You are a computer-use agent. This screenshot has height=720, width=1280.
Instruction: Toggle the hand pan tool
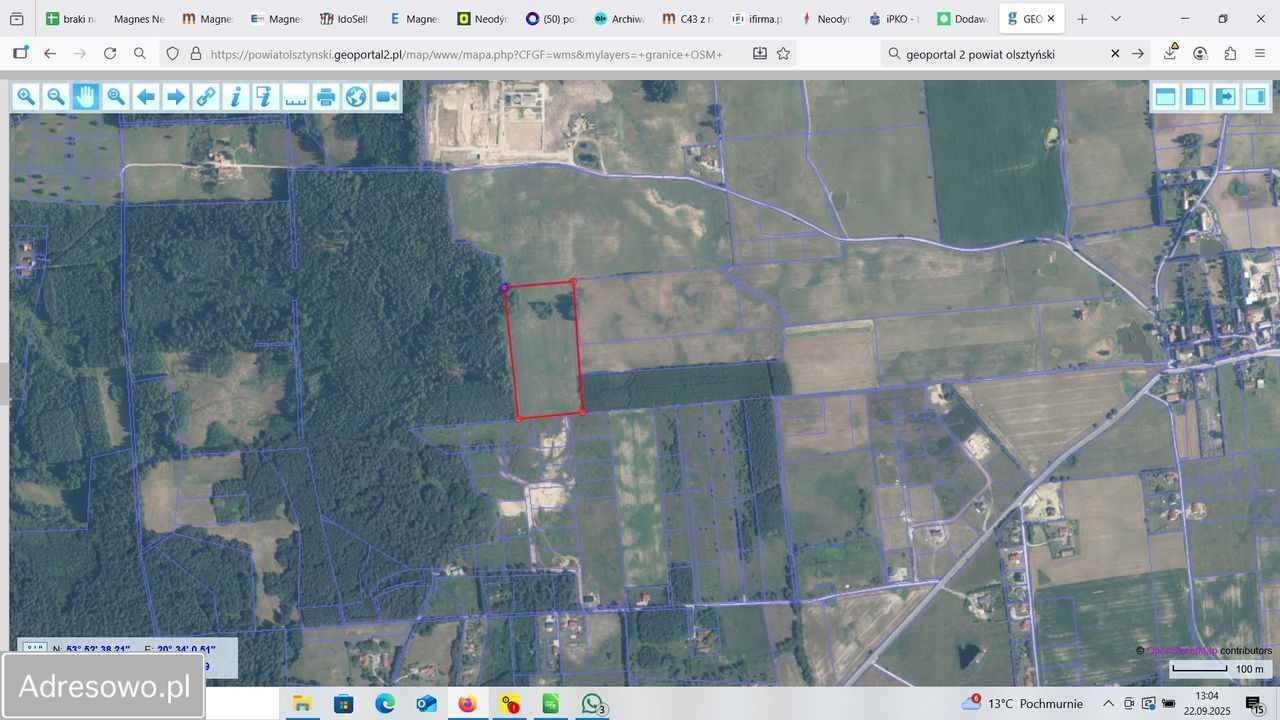coord(86,97)
